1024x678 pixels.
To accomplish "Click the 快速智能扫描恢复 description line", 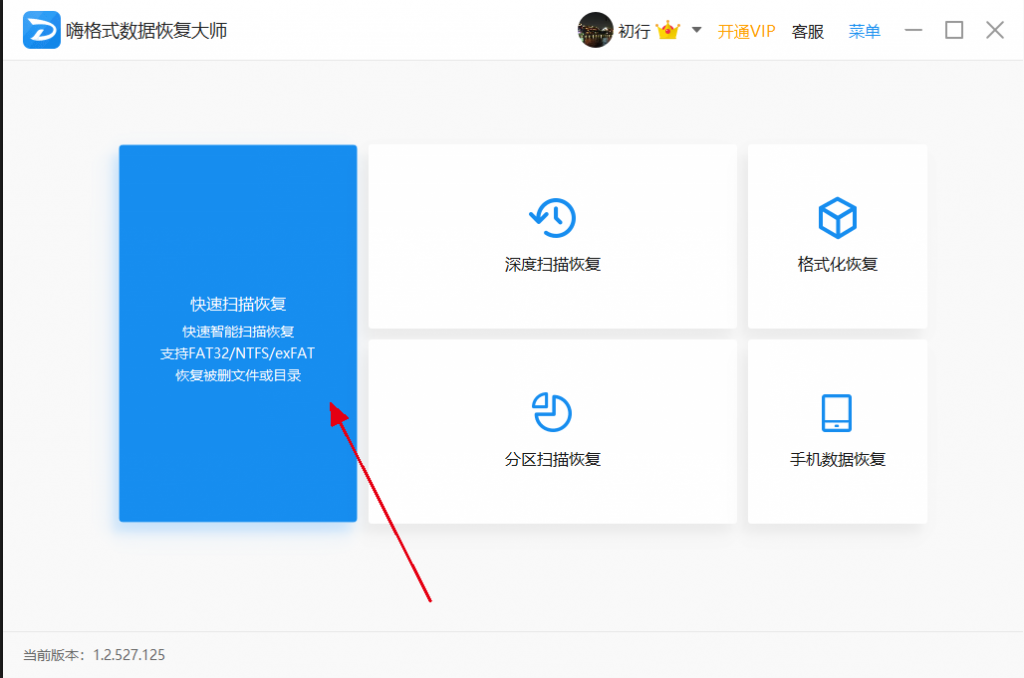I will (x=238, y=331).
